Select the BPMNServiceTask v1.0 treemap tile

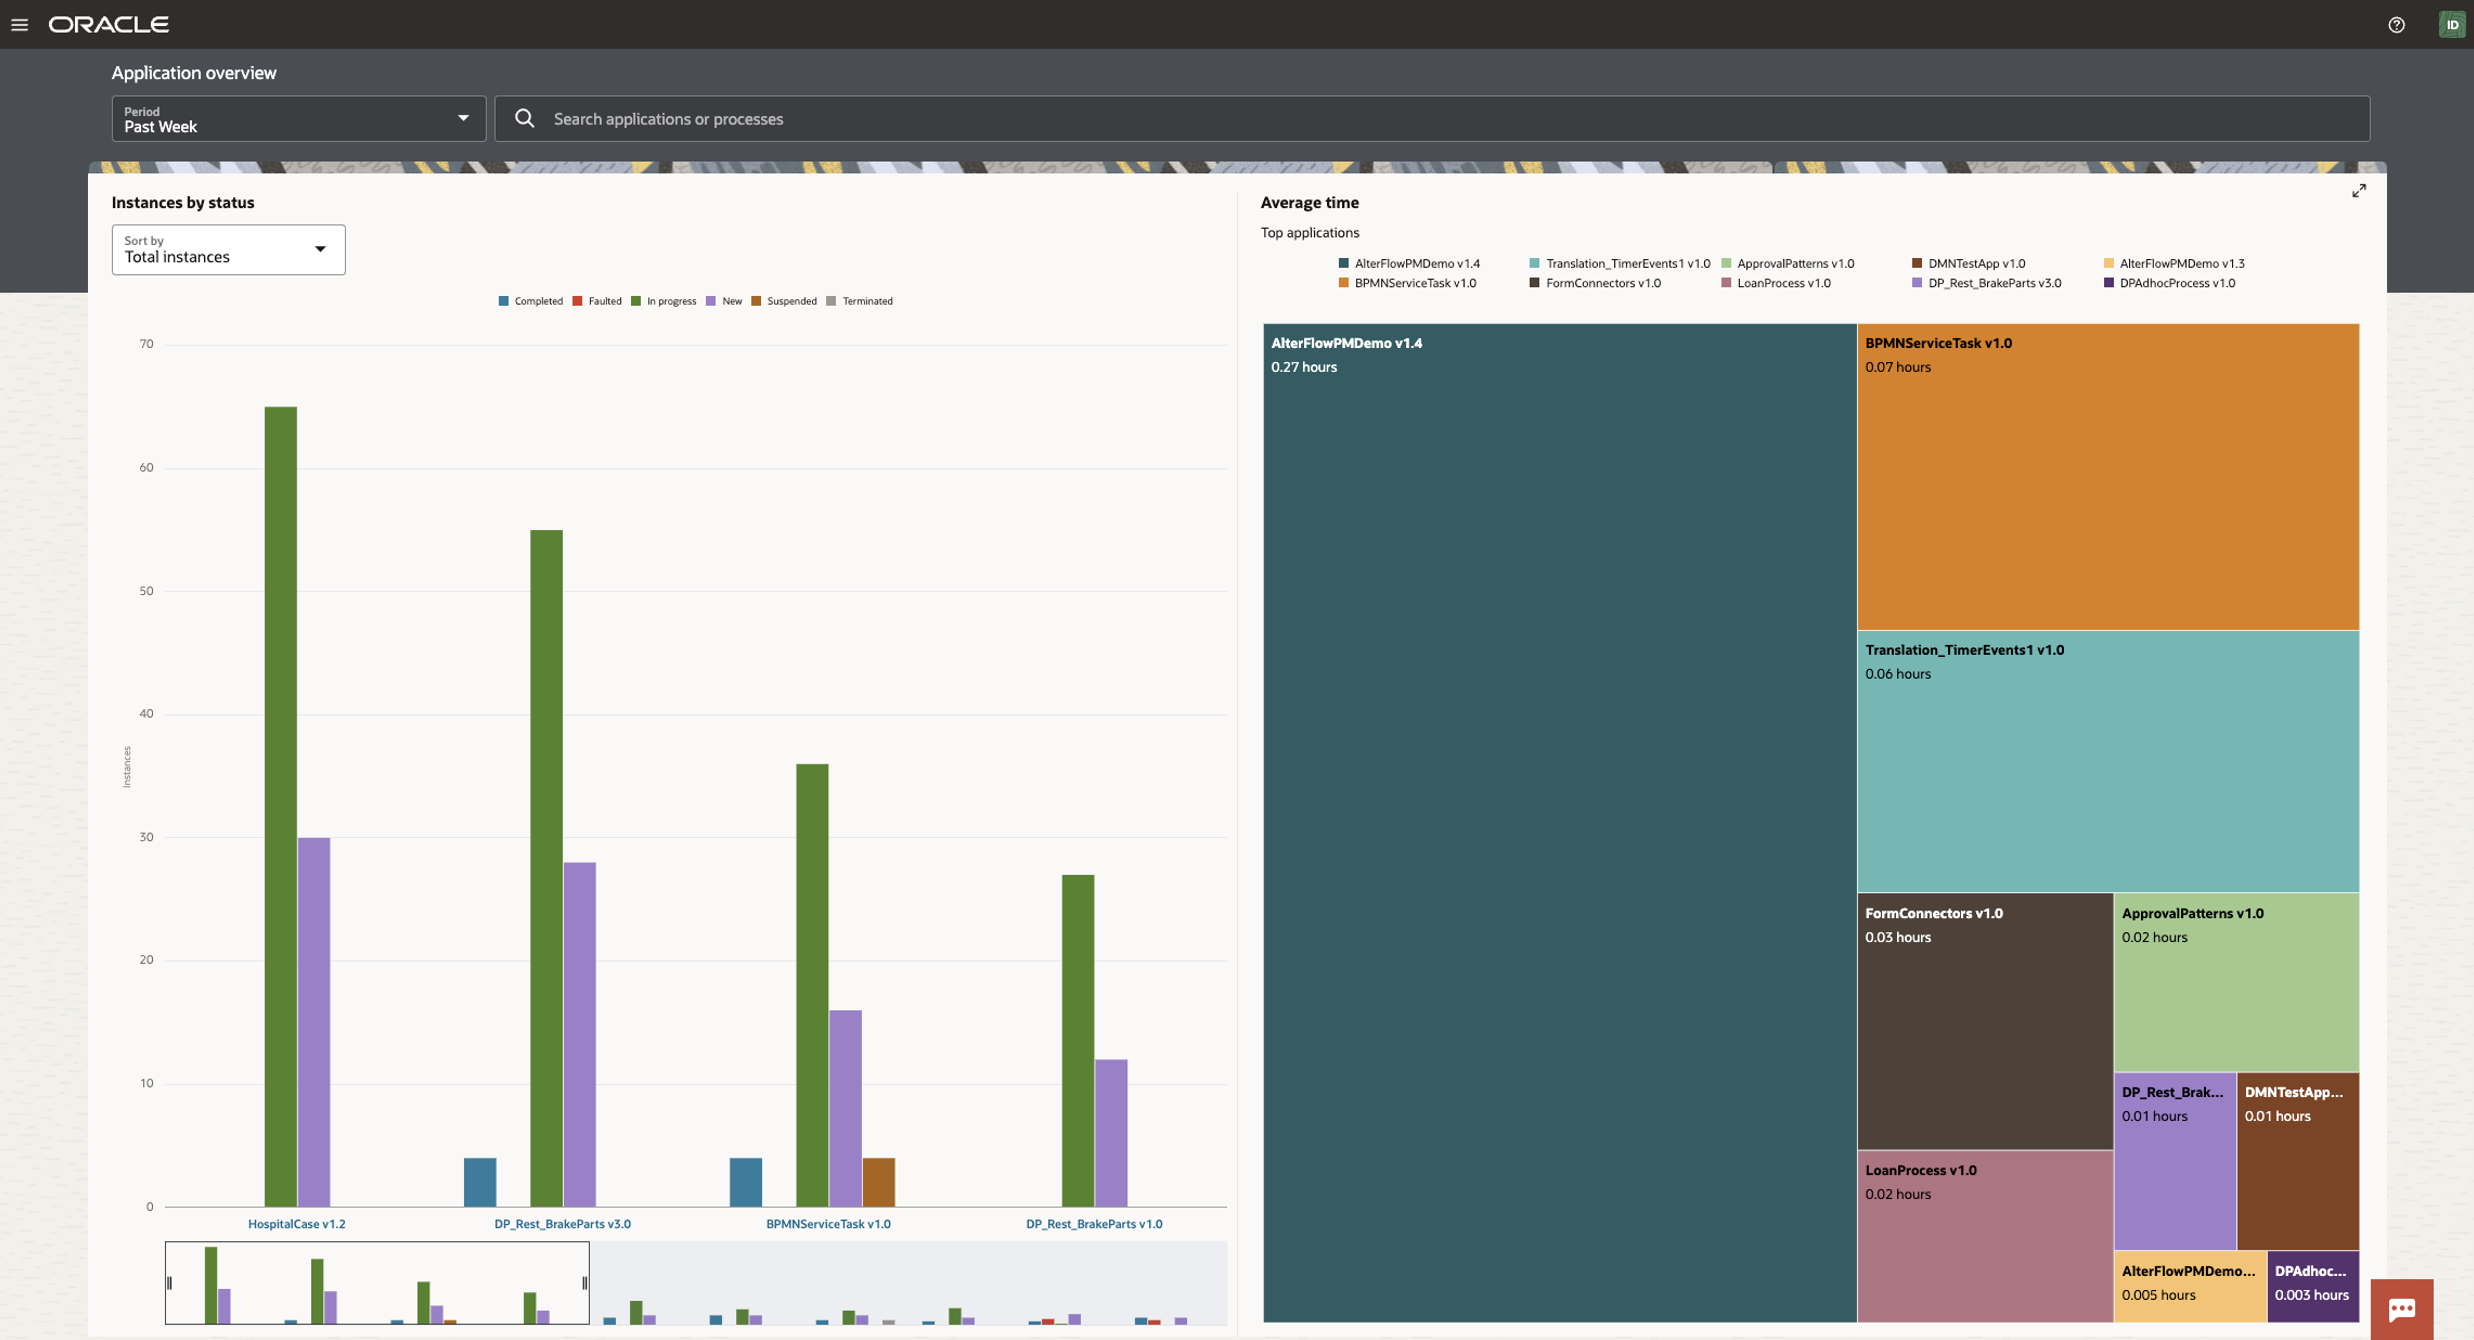tap(2106, 477)
